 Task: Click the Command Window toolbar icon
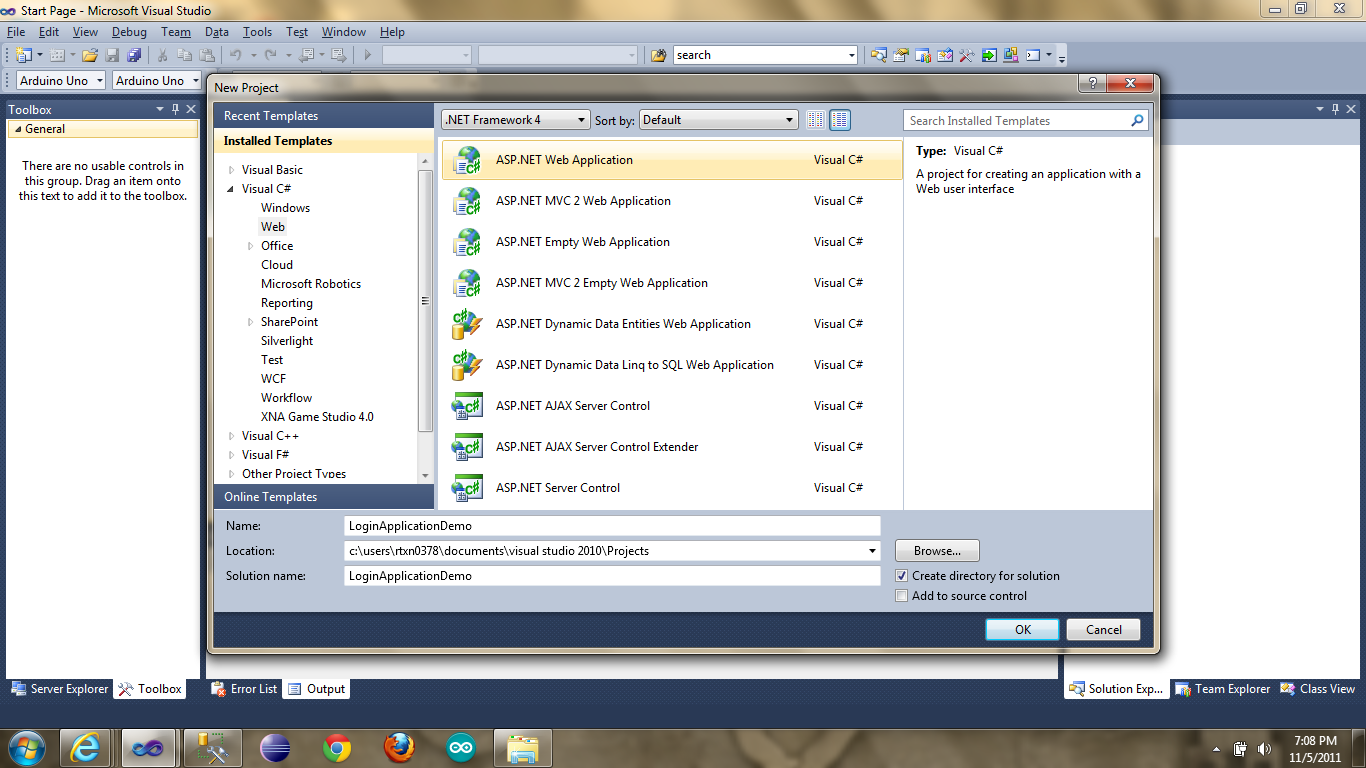pos(1034,55)
